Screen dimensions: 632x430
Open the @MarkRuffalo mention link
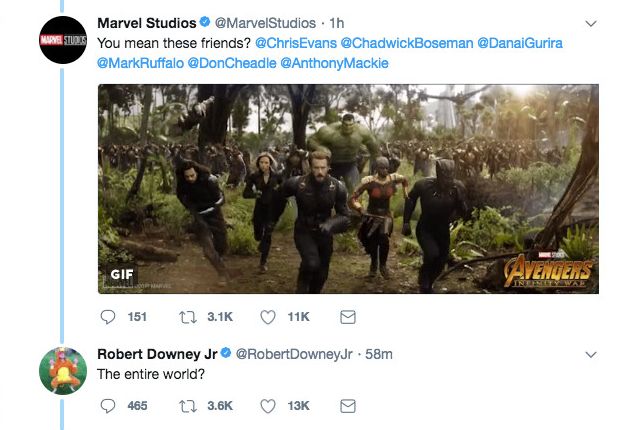140,63
